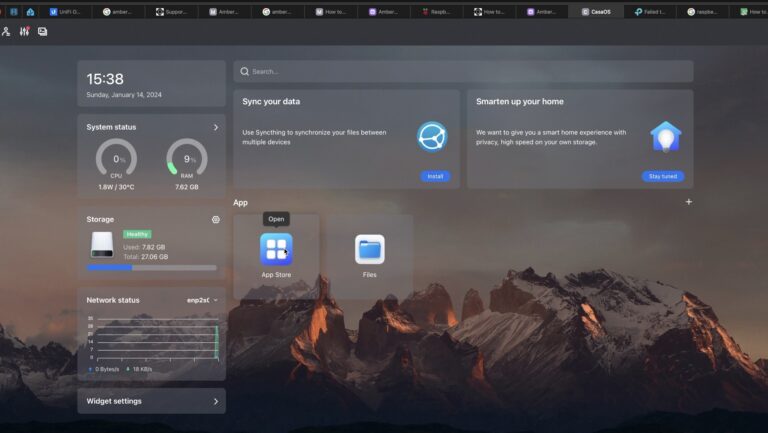Click the RAM usage gauge
768x433 pixels.
coord(187,158)
